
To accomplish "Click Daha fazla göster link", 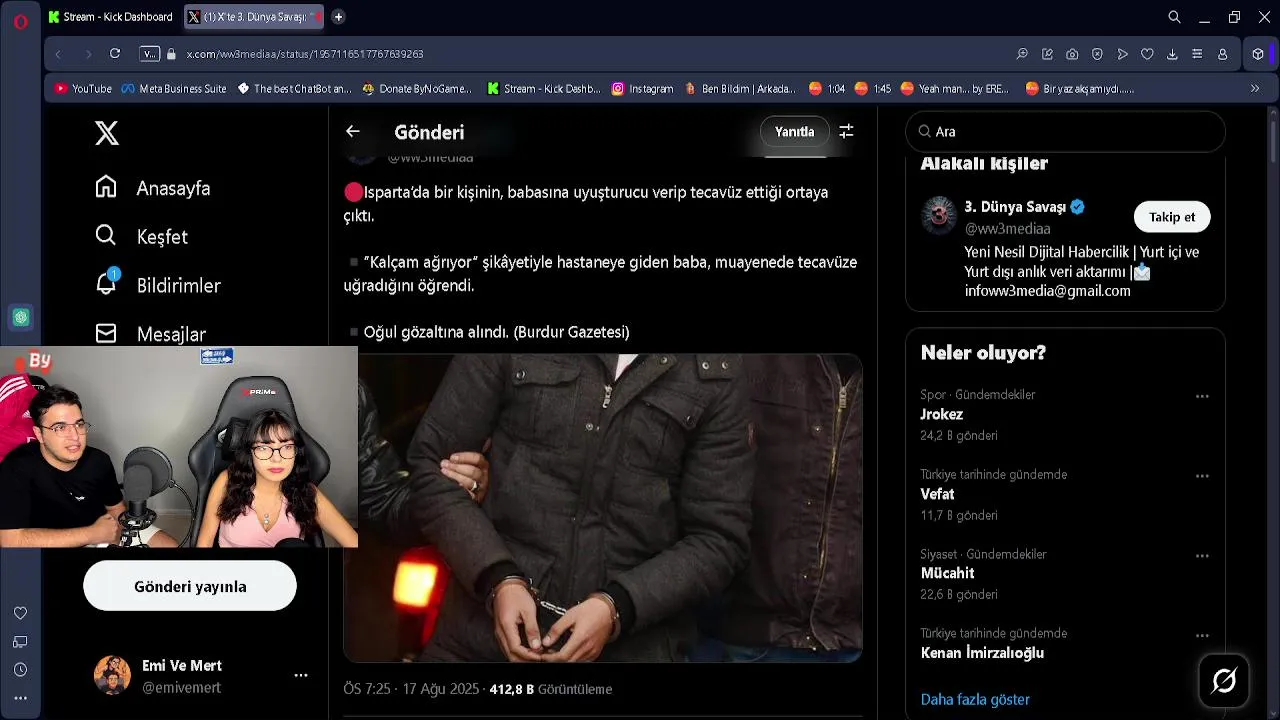I will click(975, 699).
